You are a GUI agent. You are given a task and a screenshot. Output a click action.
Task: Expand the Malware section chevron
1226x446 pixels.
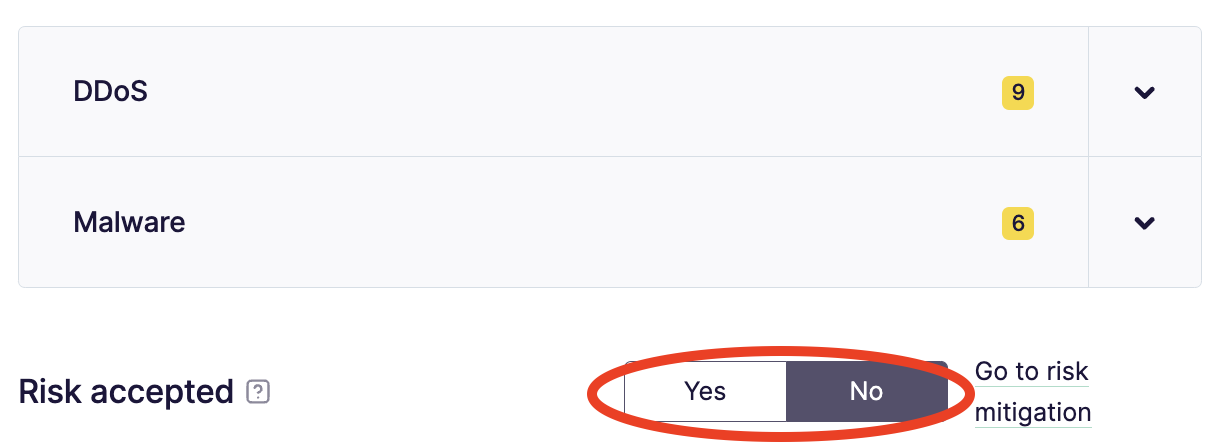pyautogui.click(x=1144, y=222)
